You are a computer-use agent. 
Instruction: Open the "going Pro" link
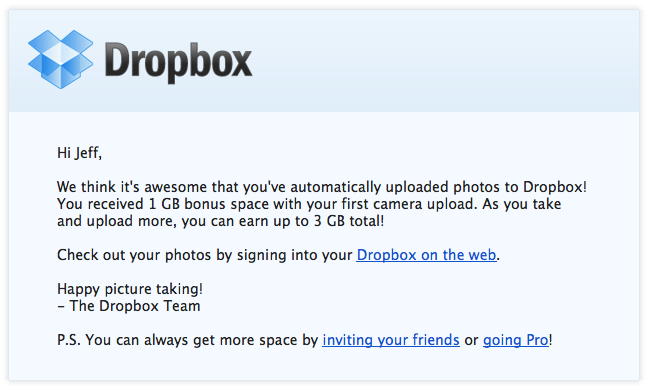click(x=516, y=340)
